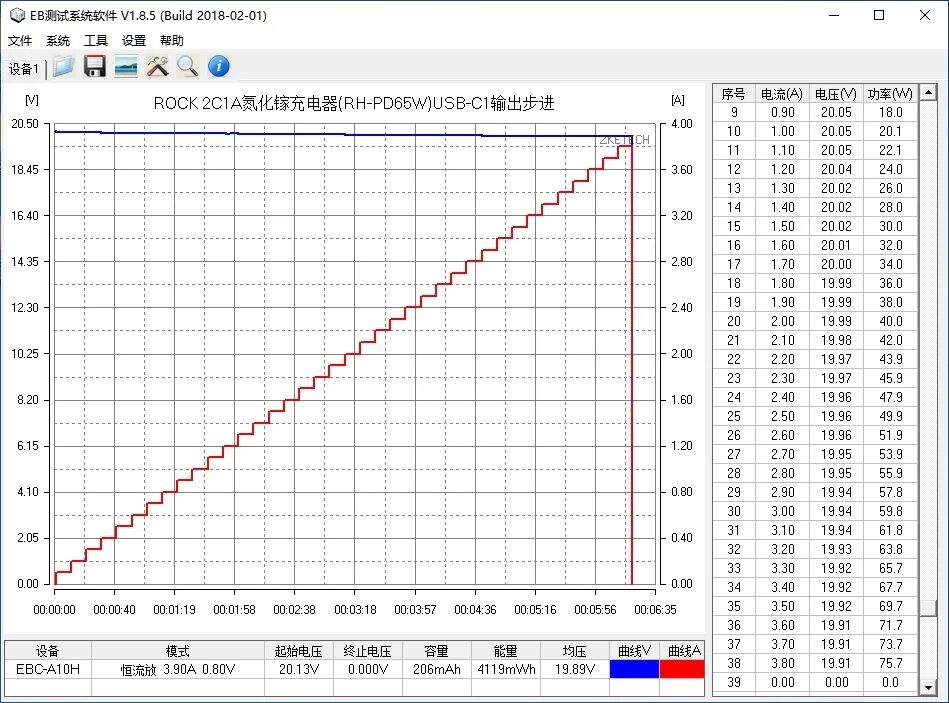949x703 pixels.
Task: Click the 终止电压 header
Action: tap(368, 651)
